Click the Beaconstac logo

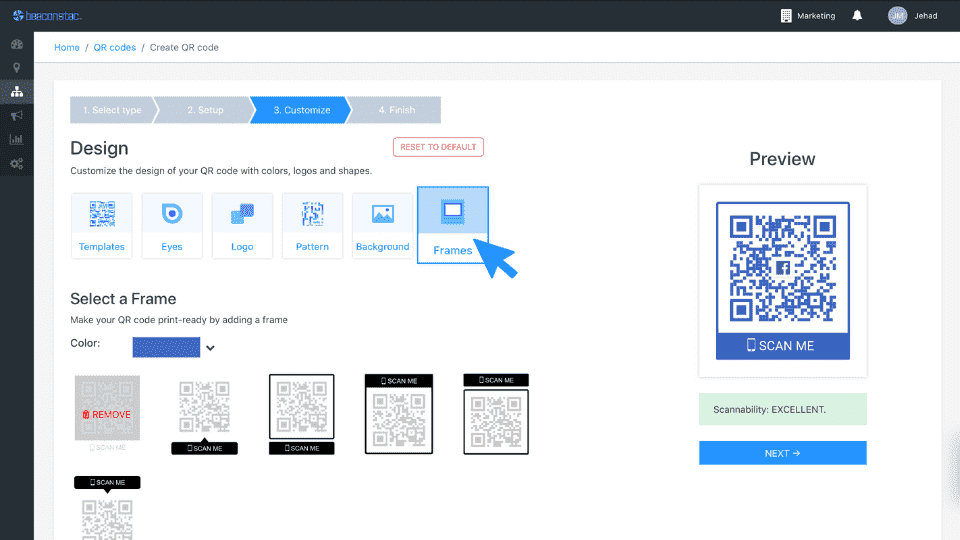(x=47, y=15)
